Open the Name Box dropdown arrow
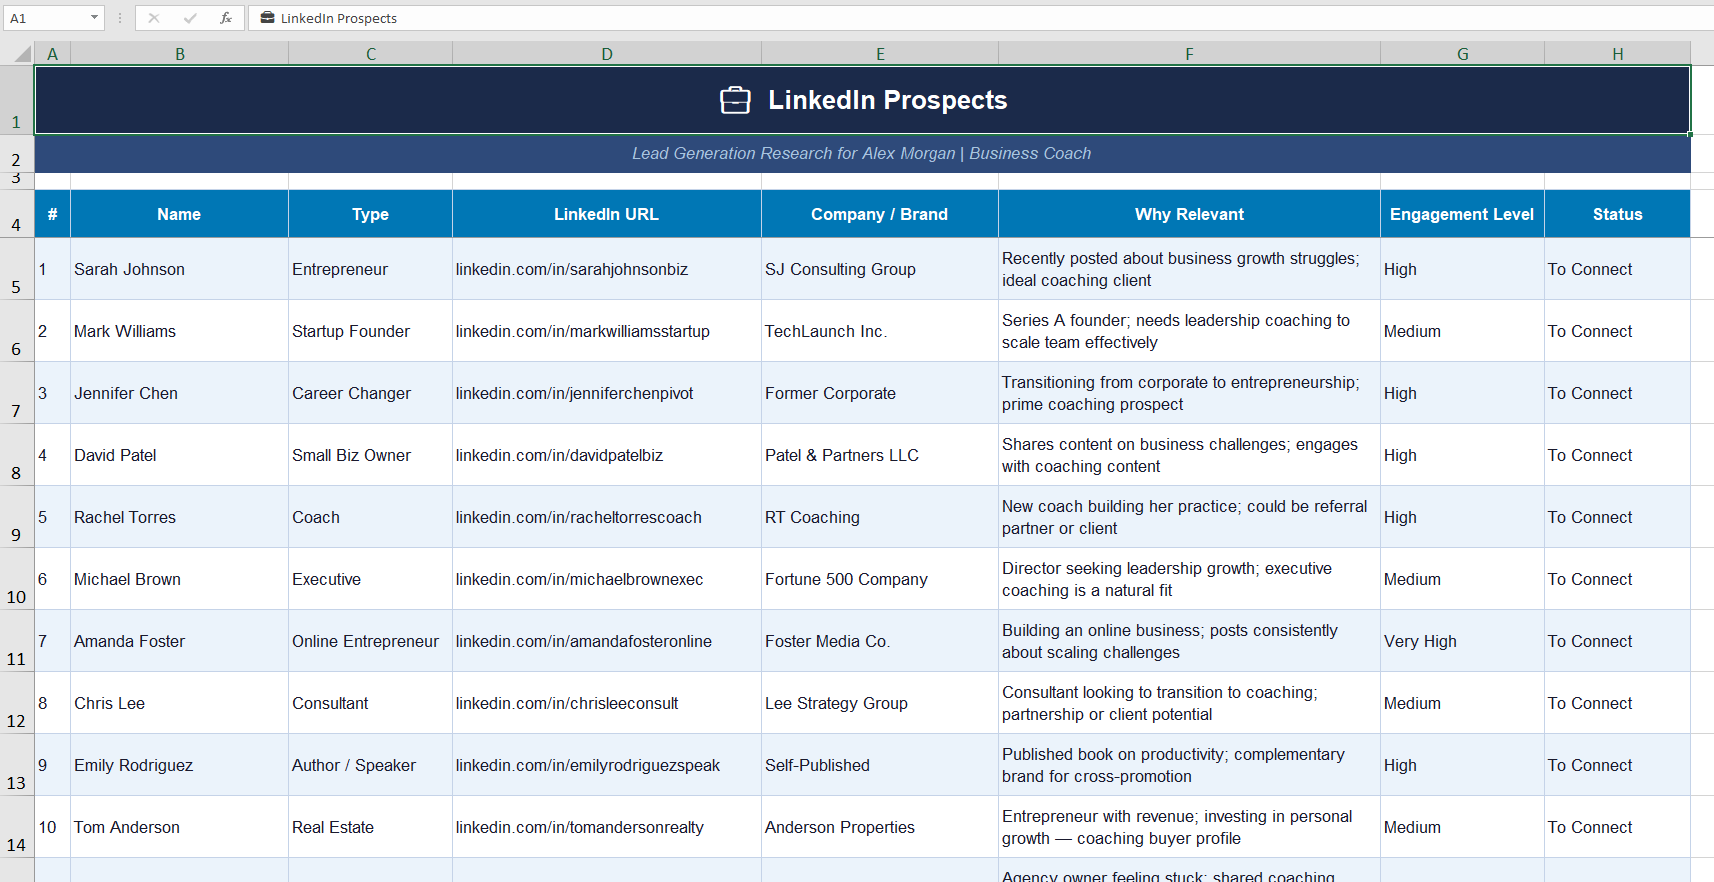The height and width of the screenshot is (882, 1714). tap(94, 18)
